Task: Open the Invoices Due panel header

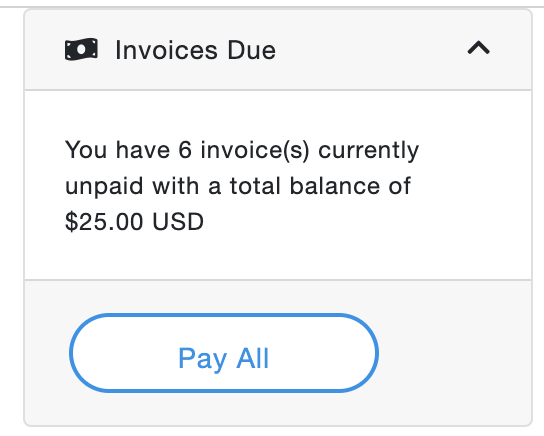Action: coord(278,50)
